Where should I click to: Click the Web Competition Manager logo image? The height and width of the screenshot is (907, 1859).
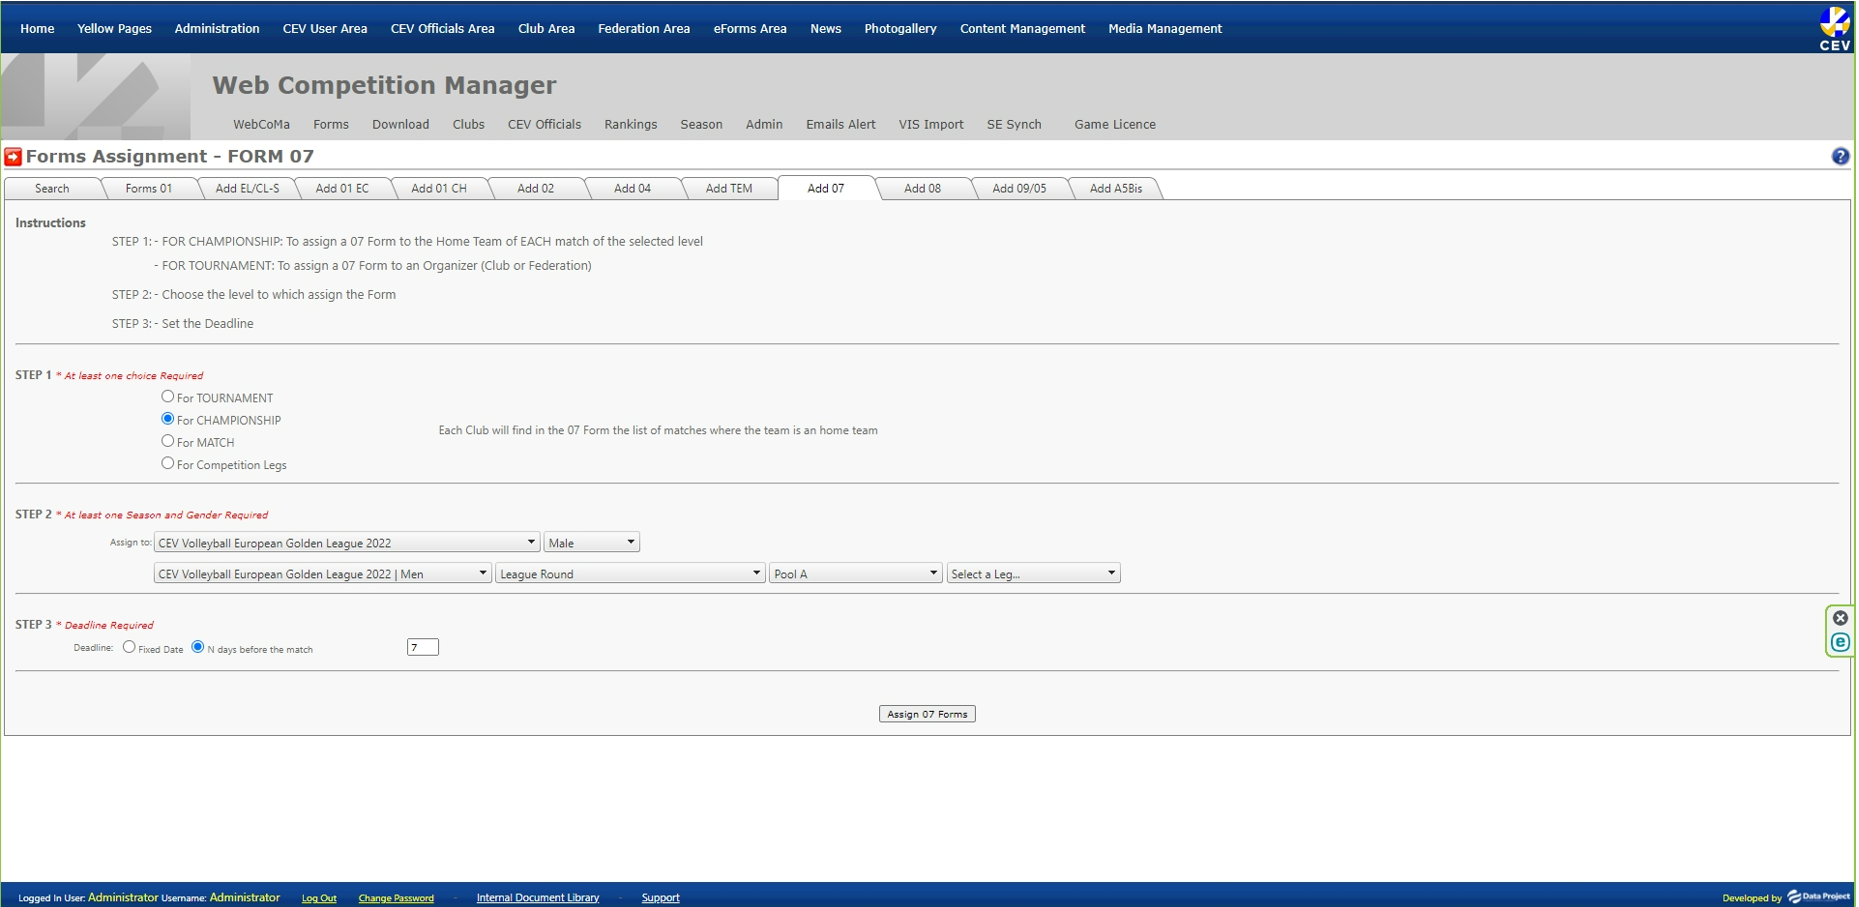96,96
